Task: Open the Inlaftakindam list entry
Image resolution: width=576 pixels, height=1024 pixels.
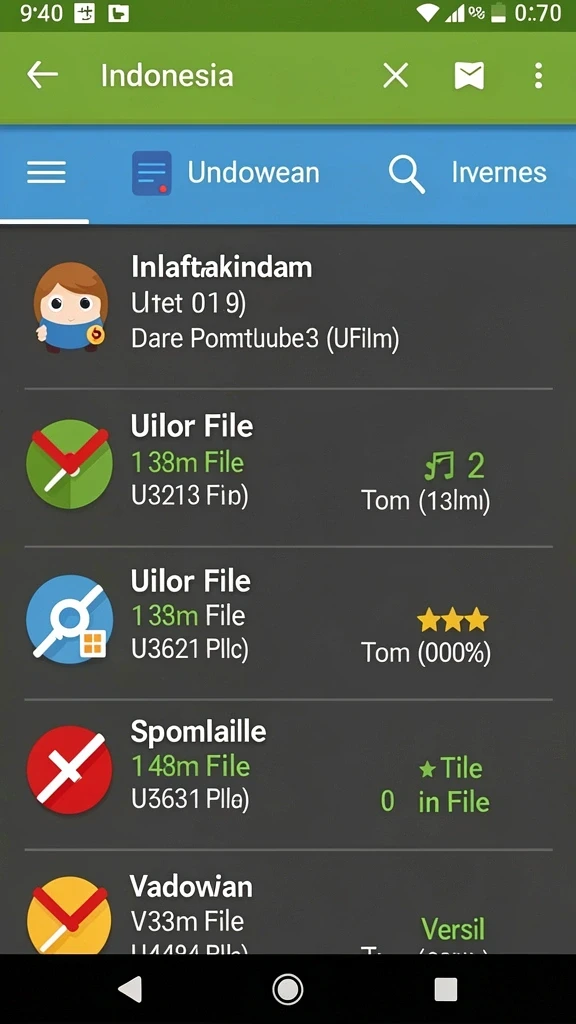Action: (x=288, y=307)
